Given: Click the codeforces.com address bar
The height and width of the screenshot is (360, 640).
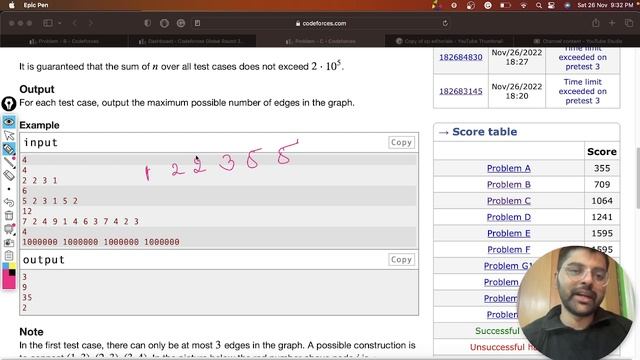Looking at the screenshot, I should [321, 23].
